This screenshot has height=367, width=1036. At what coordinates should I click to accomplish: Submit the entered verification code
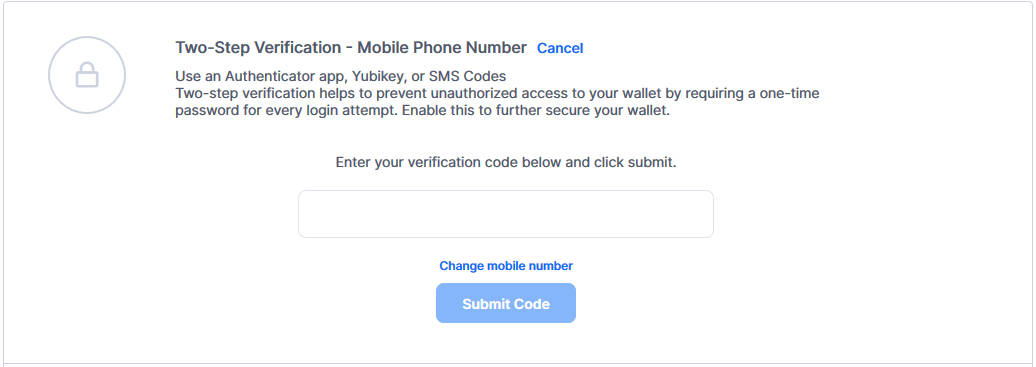click(x=505, y=304)
